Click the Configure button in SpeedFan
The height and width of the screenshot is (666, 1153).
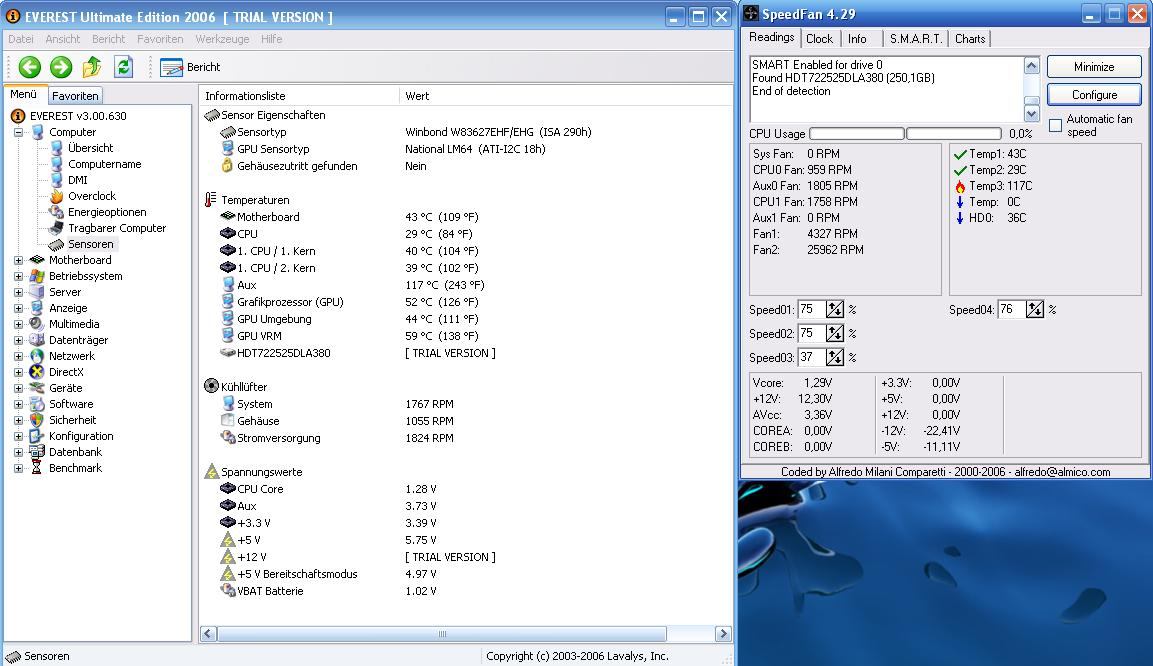click(1094, 95)
